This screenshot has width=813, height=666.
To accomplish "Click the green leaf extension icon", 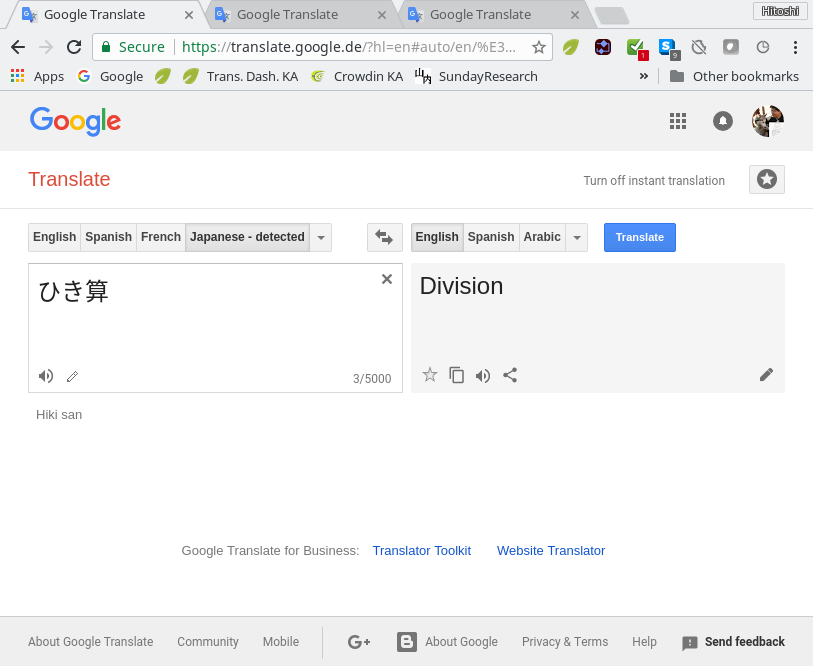I will tap(570, 47).
